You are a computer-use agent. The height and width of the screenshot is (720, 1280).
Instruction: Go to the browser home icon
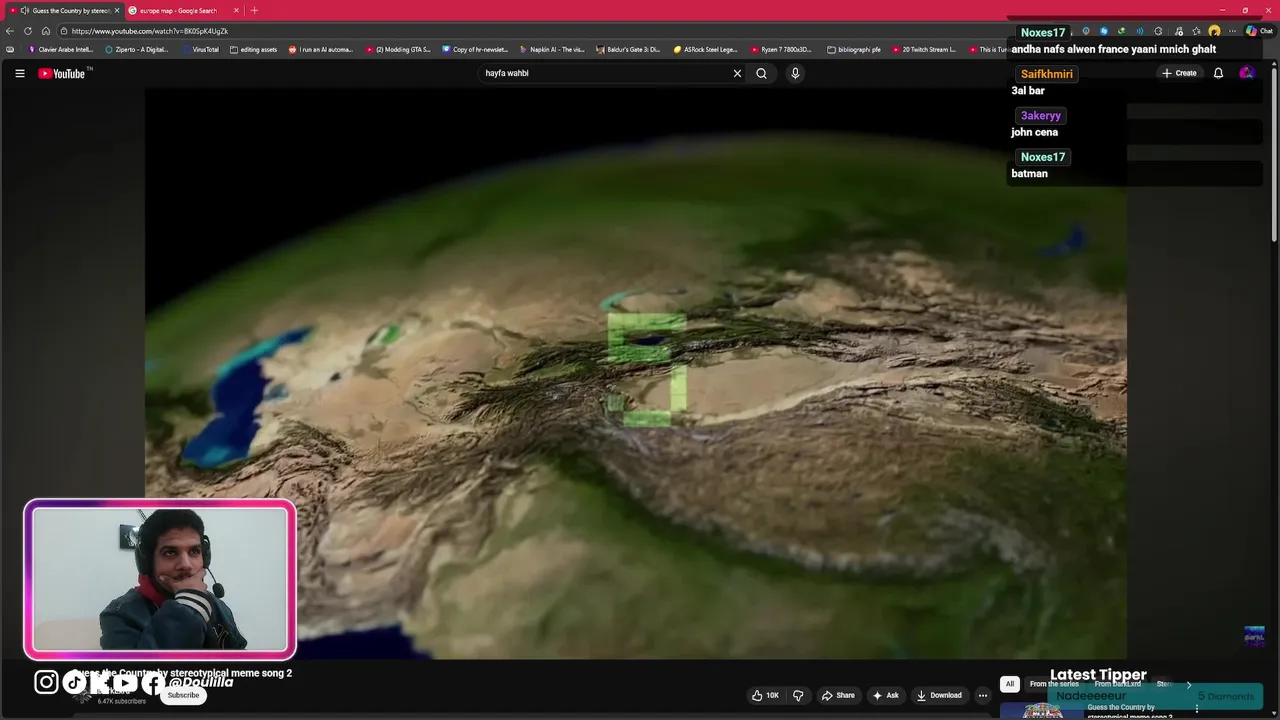45,31
